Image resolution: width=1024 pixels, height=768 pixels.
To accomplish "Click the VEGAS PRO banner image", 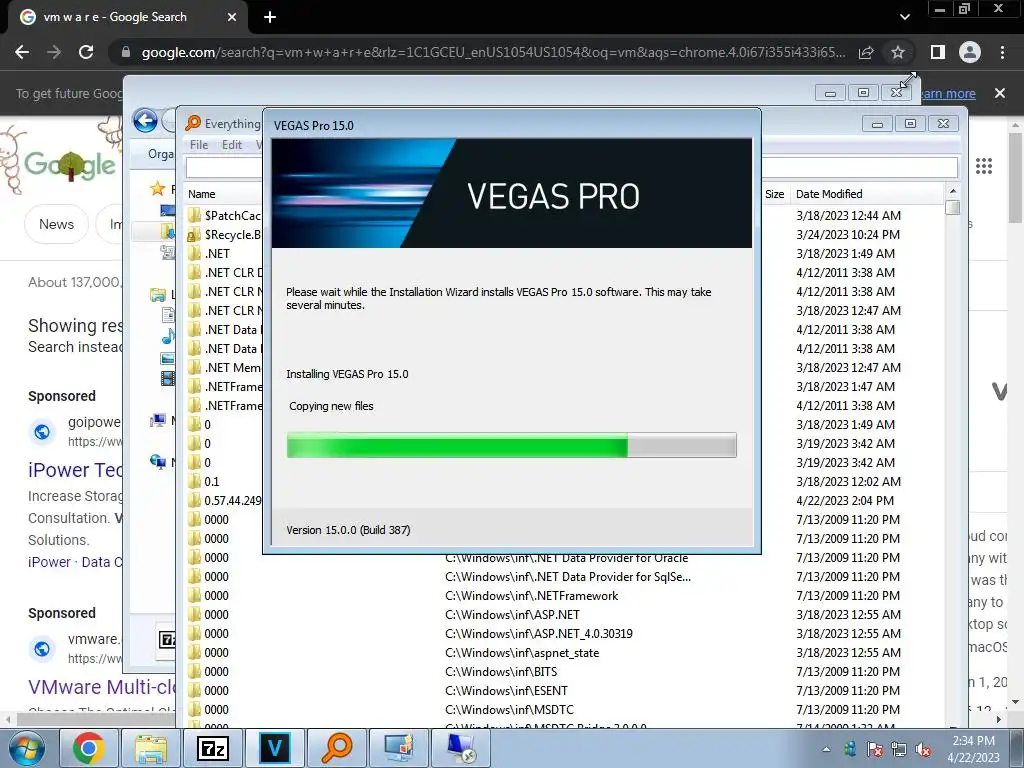I will [x=511, y=193].
